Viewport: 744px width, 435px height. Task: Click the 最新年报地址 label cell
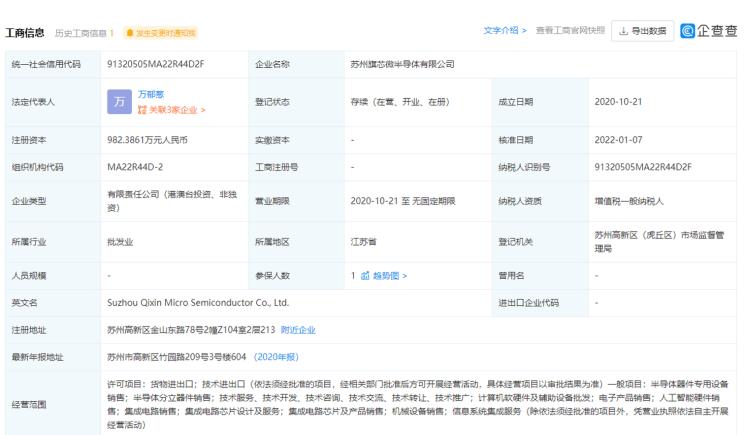53,357
